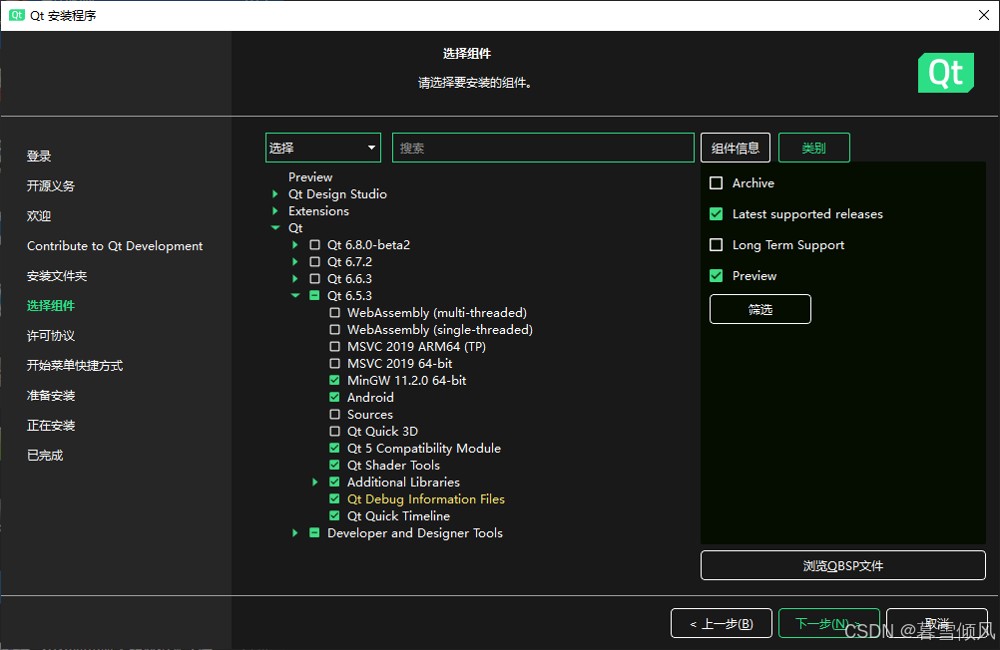1000x650 pixels.
Task: Click the 安装文件夹 sidebar step
Action: coord(57,276)
